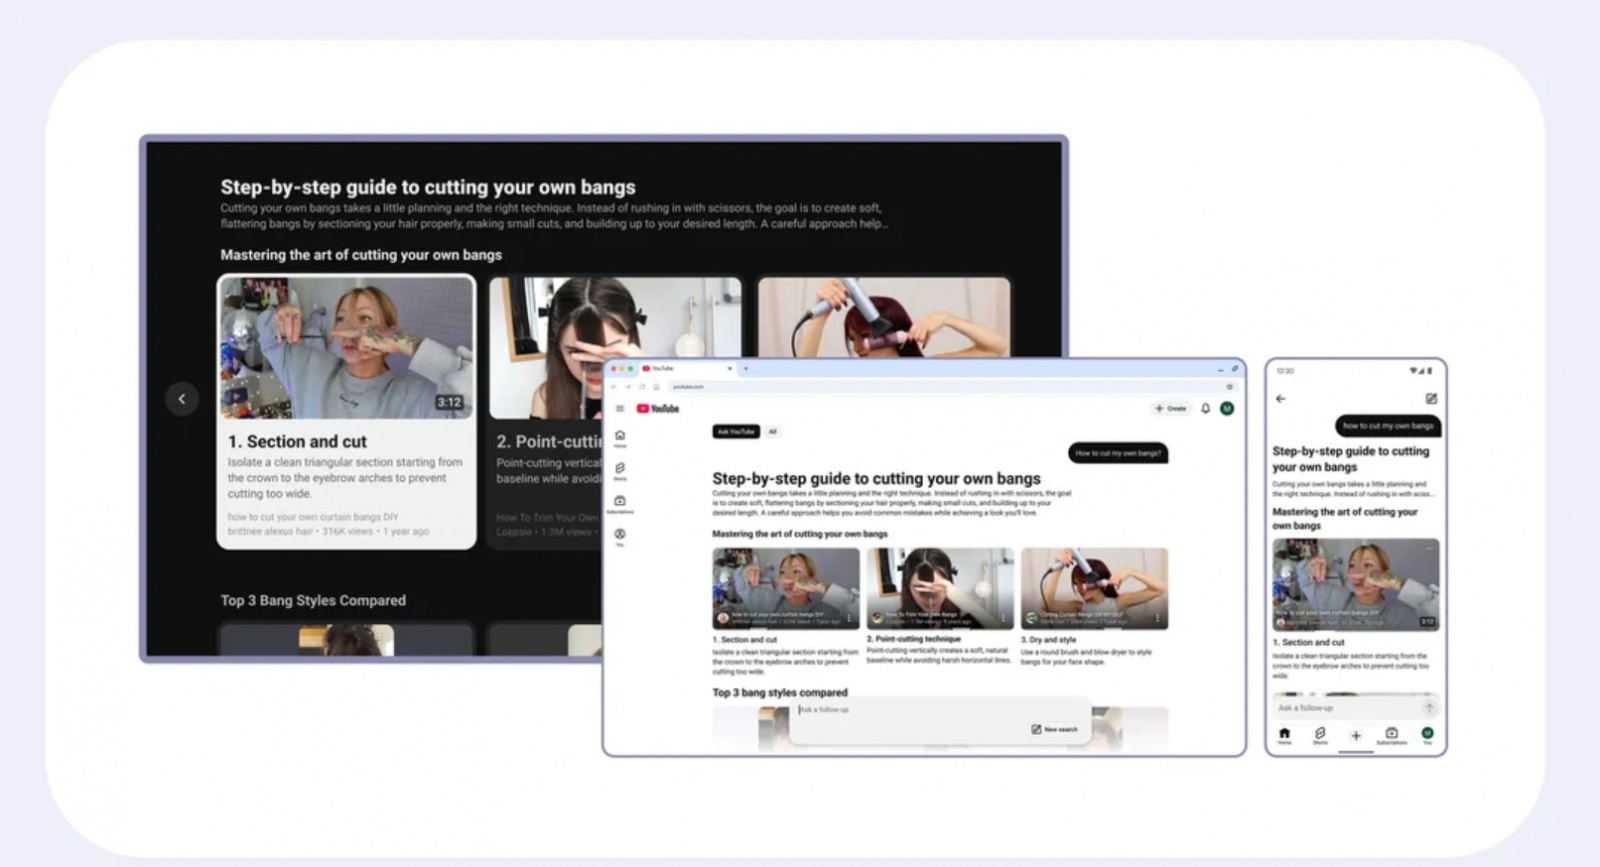This screenshot has height=867, width=1600.
Task: Open Home in the desktop YouTube sidebar
Action: click(620, 438)
